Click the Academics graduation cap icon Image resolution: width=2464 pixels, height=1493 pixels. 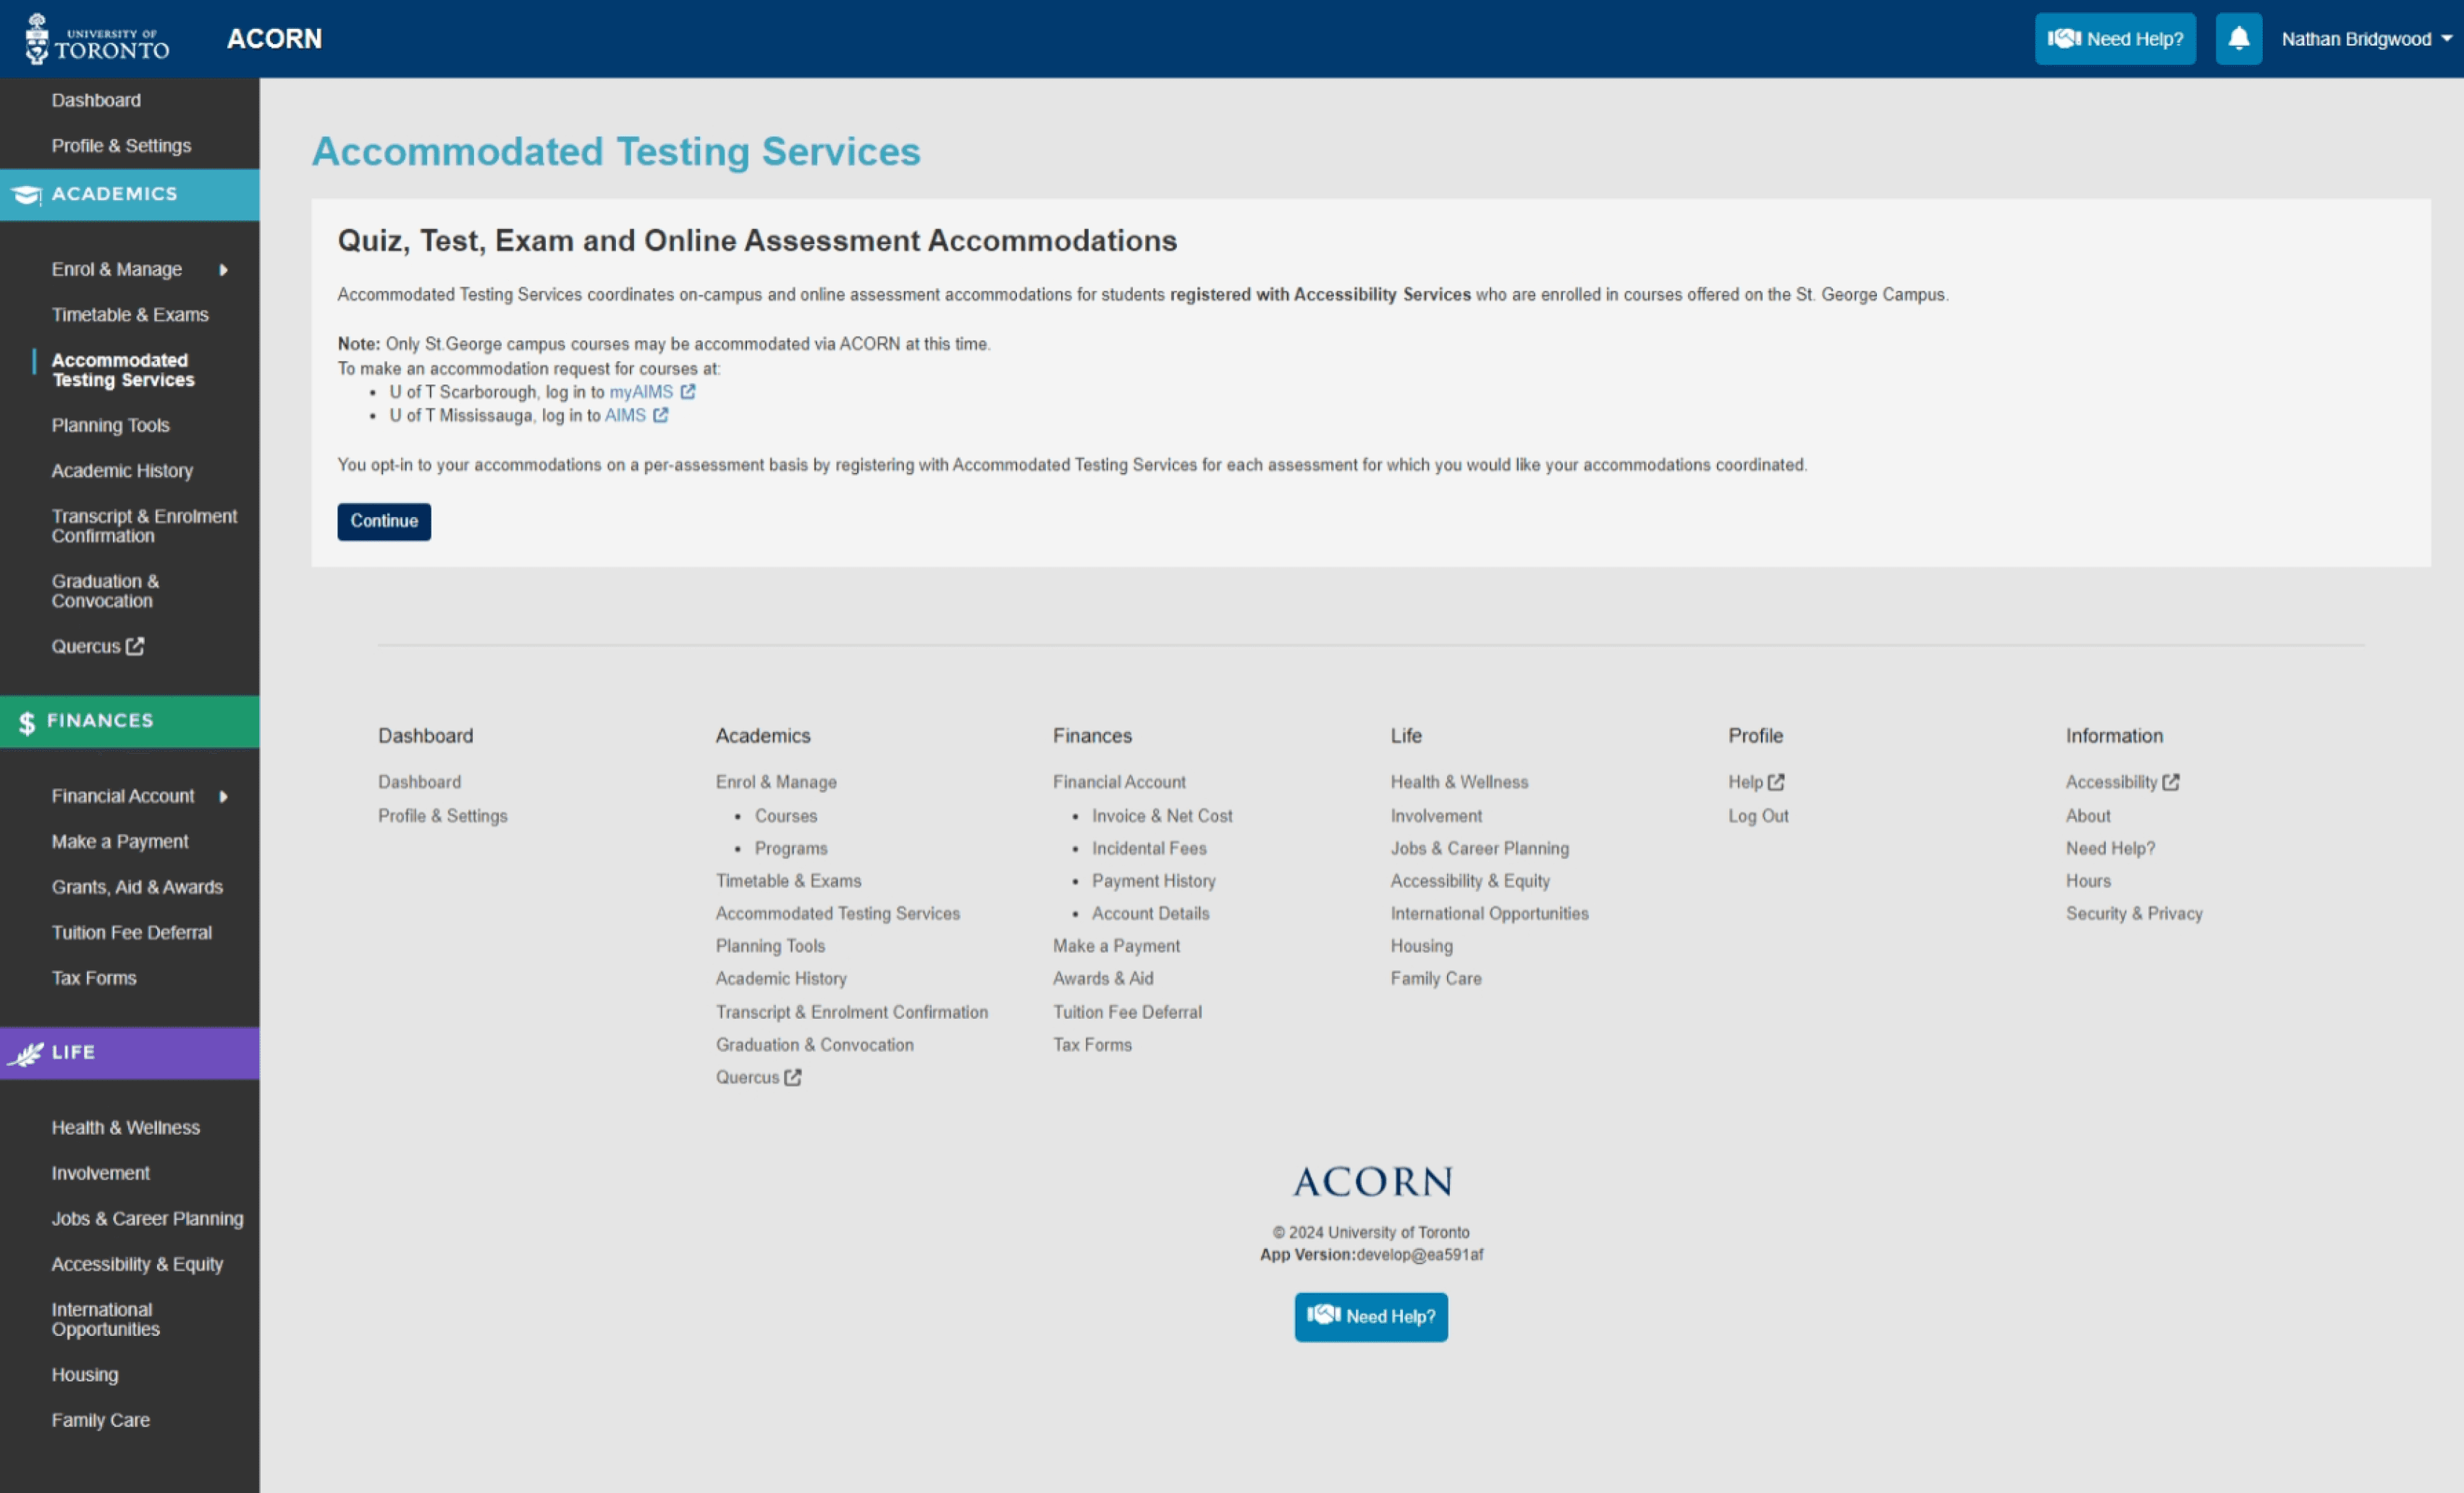27,195
